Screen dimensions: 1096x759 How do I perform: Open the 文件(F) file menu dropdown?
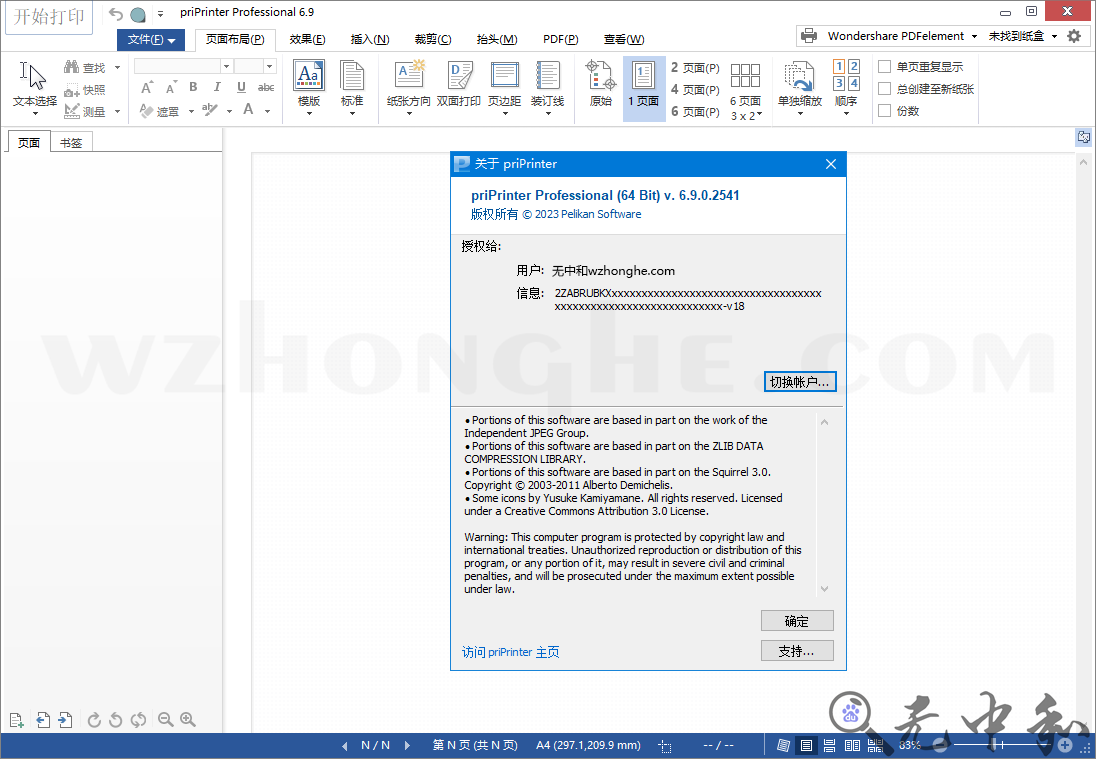tap(151, 40)
